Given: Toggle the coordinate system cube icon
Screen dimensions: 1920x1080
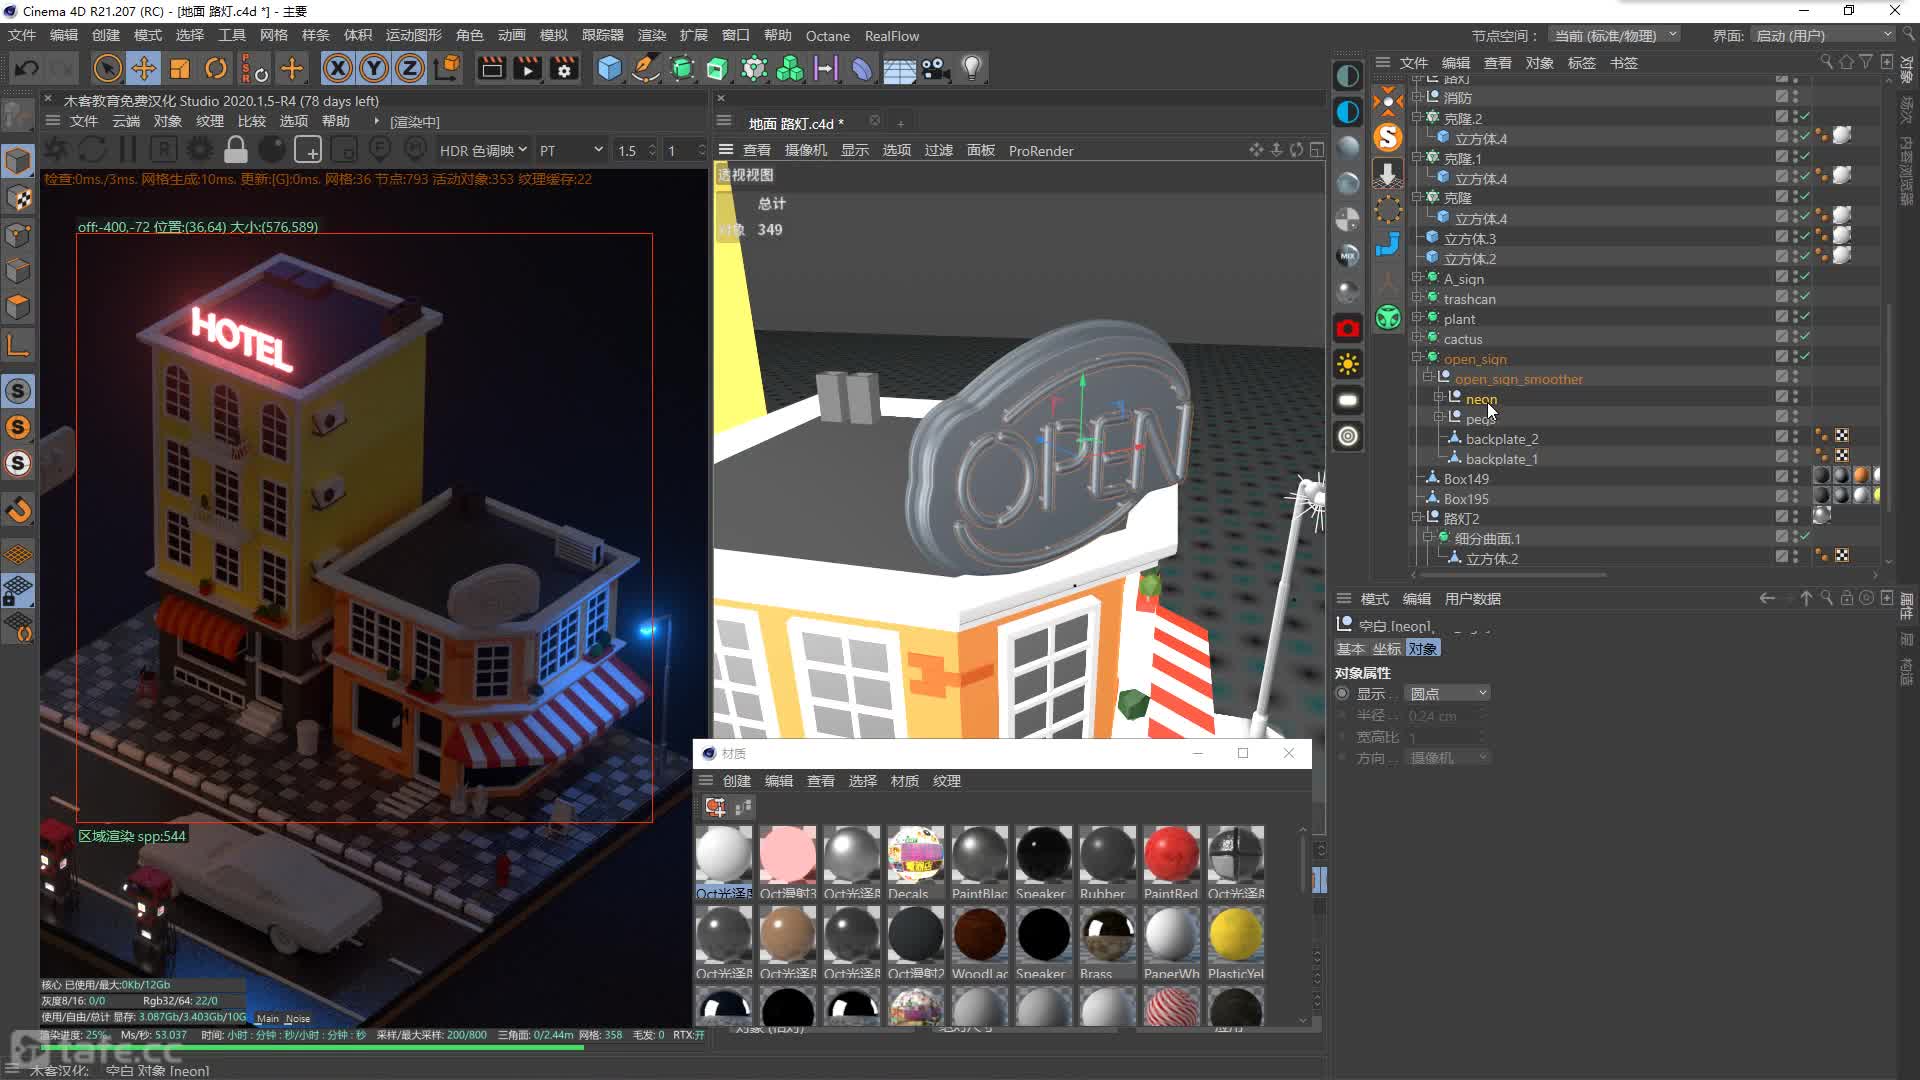Looking at the screenshot, I should click(x=448, y=68).
